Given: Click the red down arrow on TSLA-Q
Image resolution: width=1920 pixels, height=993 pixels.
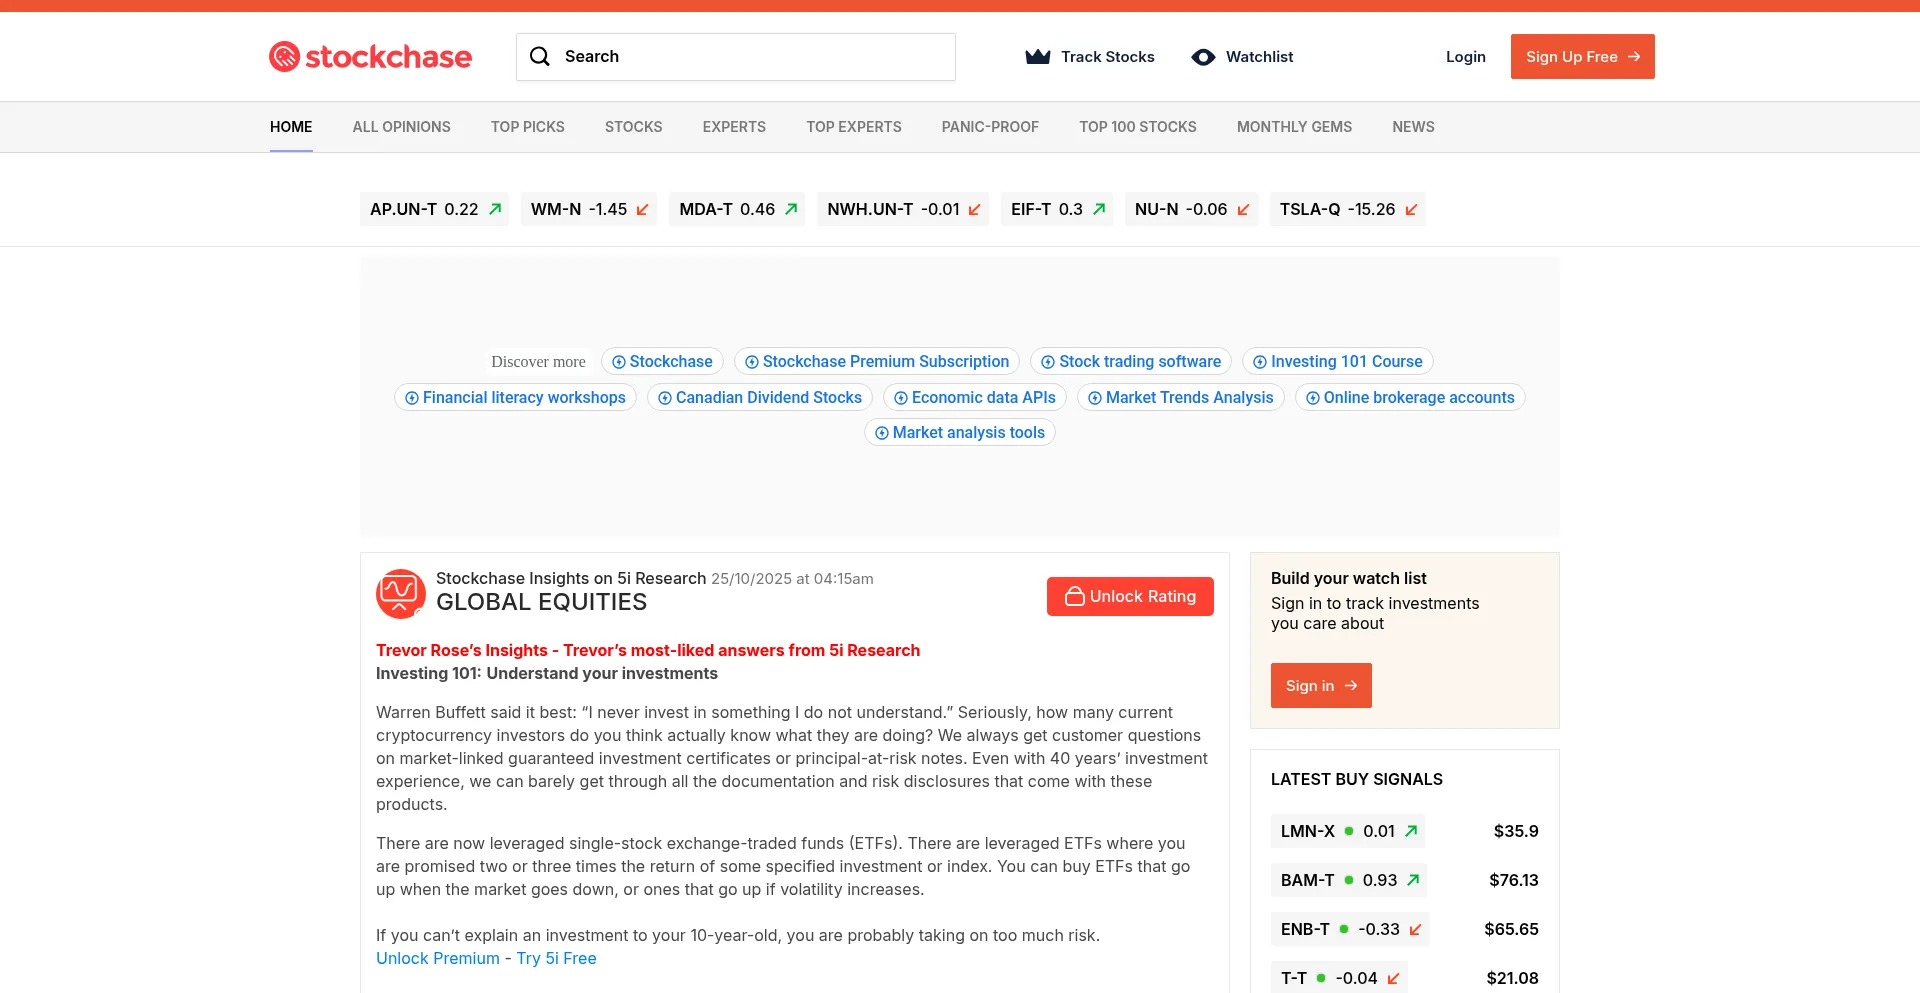Looking at the screenshot, I should coord(1411,210).
